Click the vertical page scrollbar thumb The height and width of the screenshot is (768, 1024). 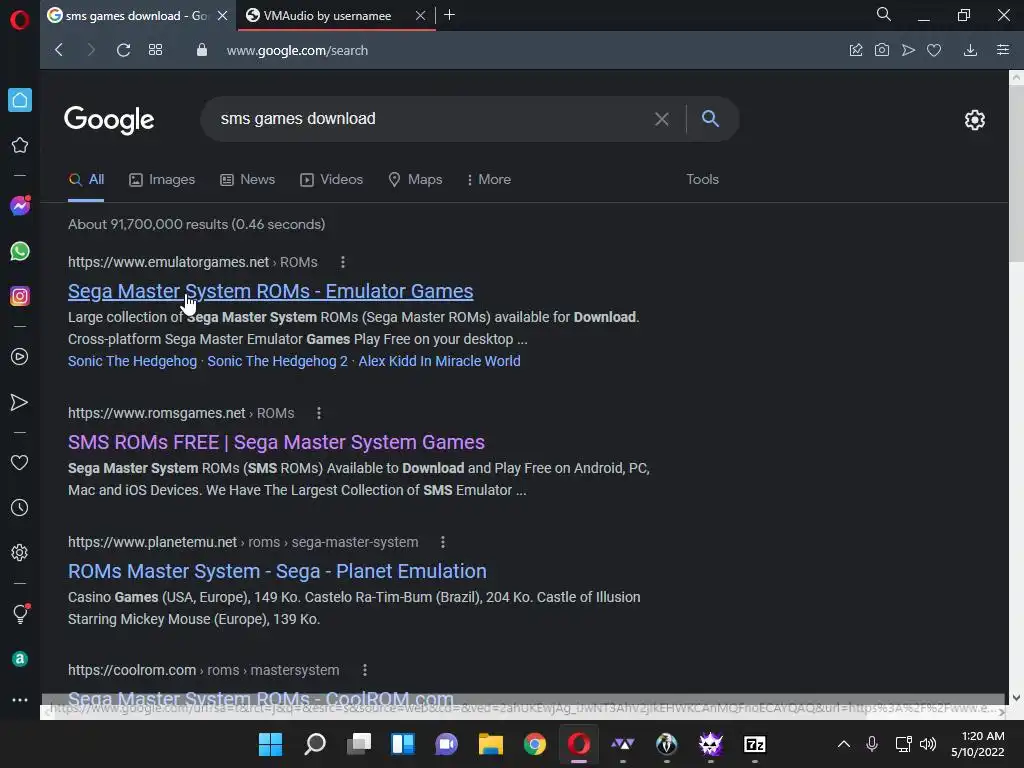click(1016, 173)
